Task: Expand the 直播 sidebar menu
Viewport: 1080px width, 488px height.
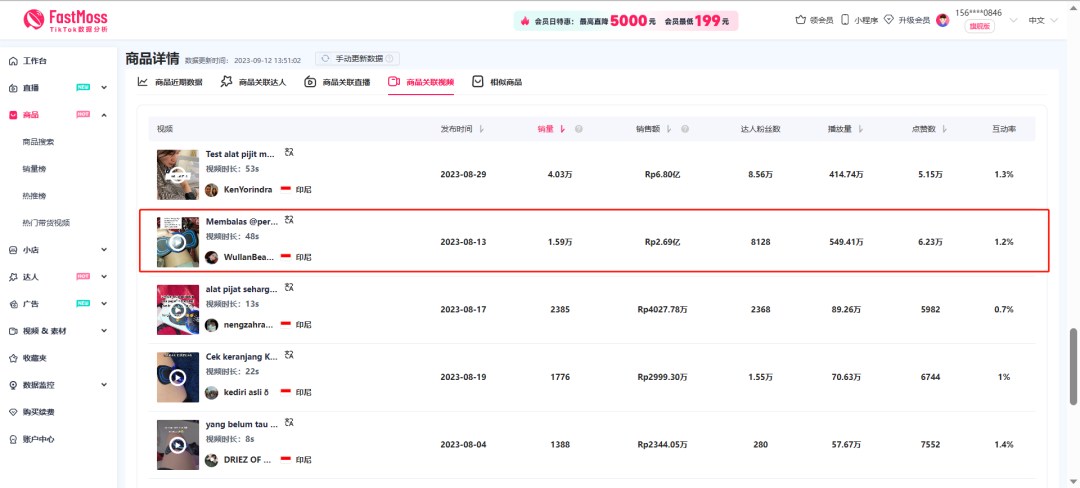Action: click(x=104, y=88)
